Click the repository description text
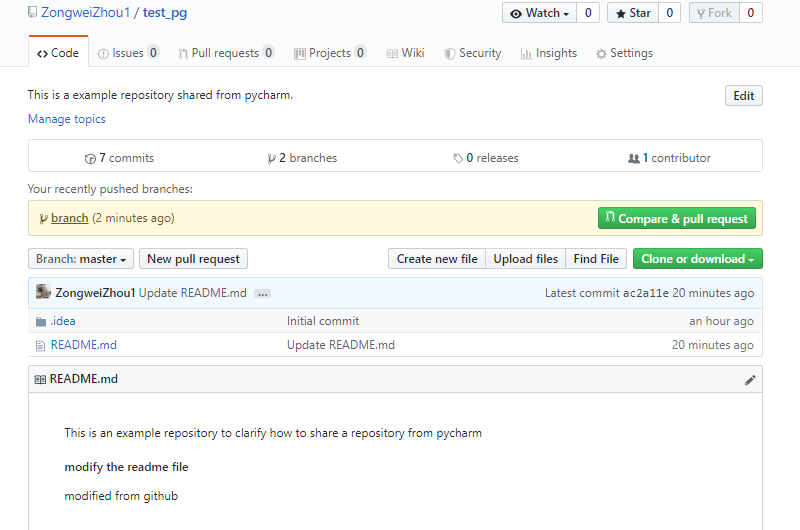The height and width of the screenshot is (530, 800). coord(160,95)
